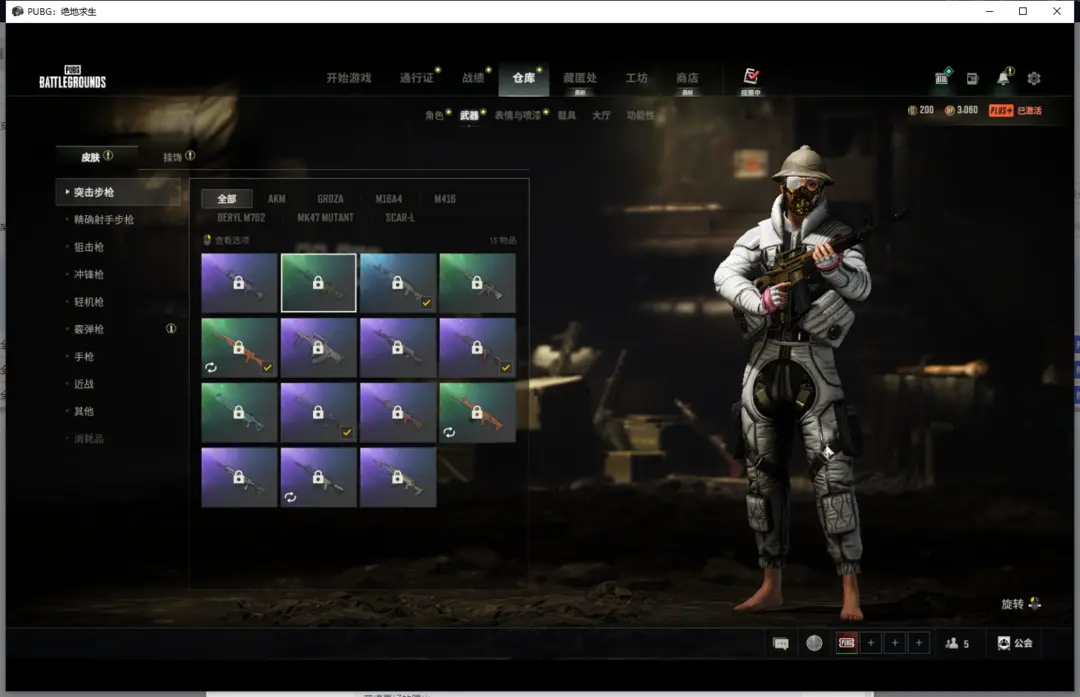
Task: Select 狙击枪 category
Action: (89, 247)
